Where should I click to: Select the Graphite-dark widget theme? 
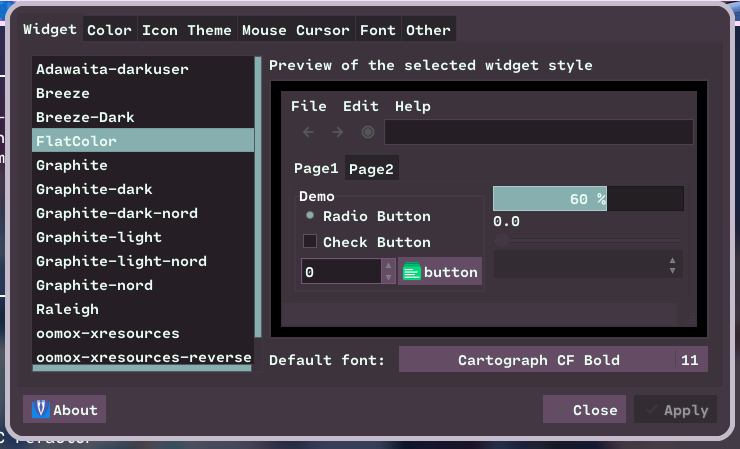[x=143, y=189]
